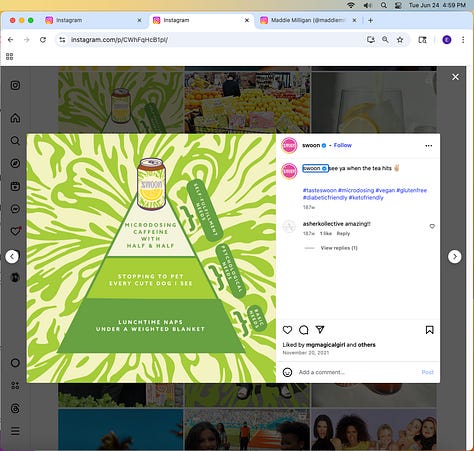The width and height of the screenshot is (474, 451).
Task: Click mgmagicalgirl in likes
Action: click(x=325, y=345)
